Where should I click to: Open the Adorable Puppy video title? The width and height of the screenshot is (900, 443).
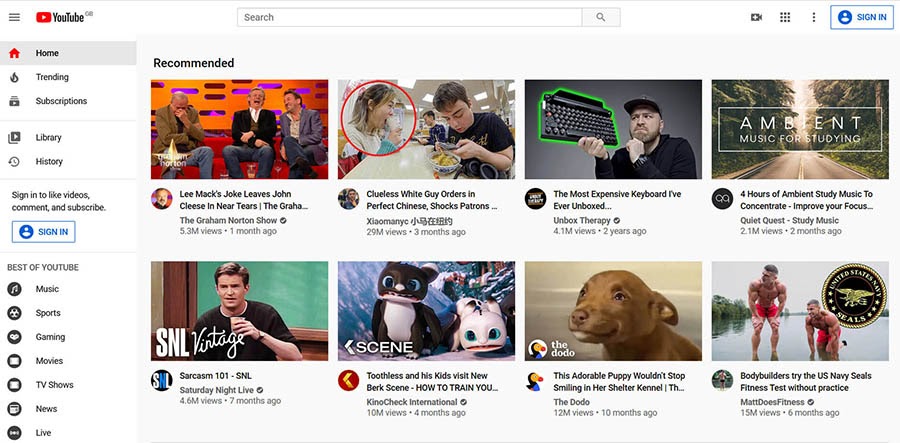[619, 382]
